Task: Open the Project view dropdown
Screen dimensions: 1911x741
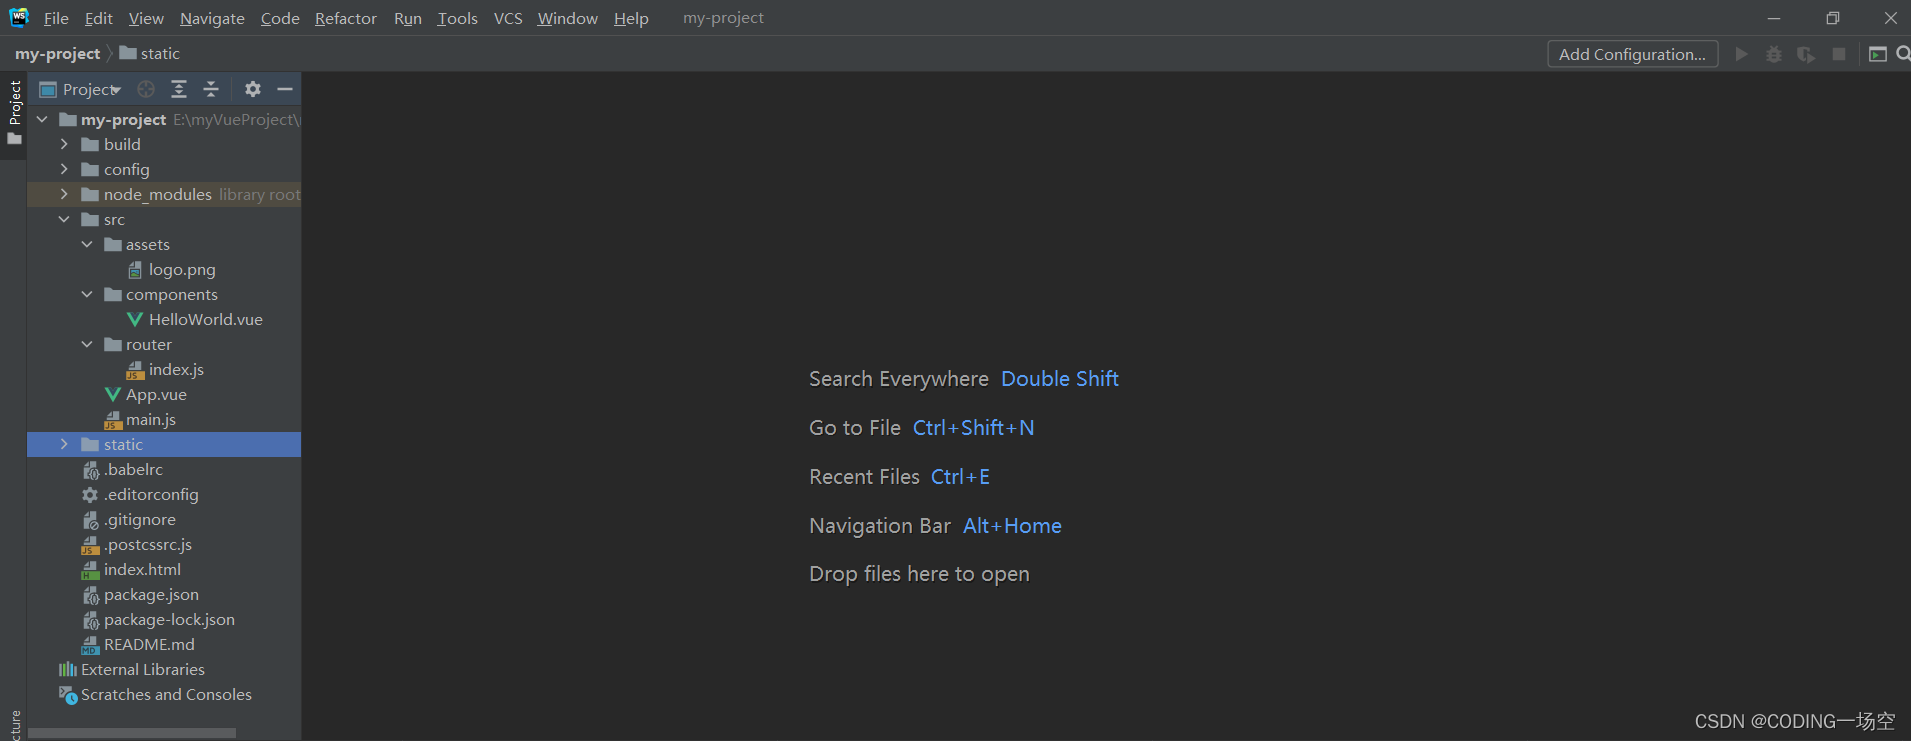Action: coord(80,89)
